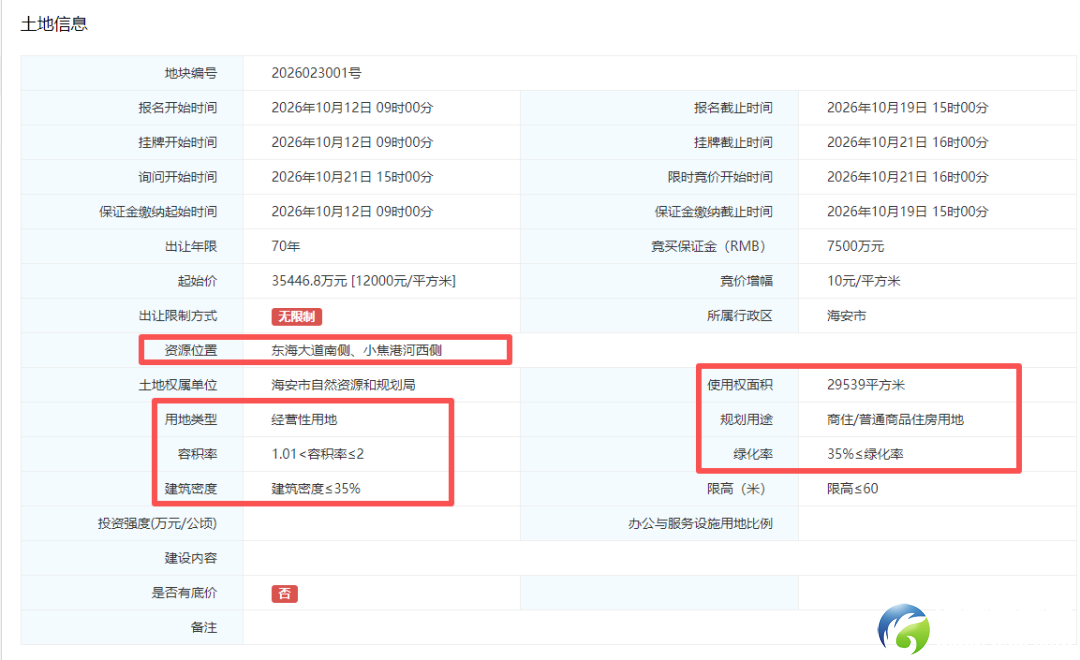Image resolution: width=1080 pixels, height=660 pixels.
Task: Select the 70年 transfer term value
Action: click(x=285, y=246)
